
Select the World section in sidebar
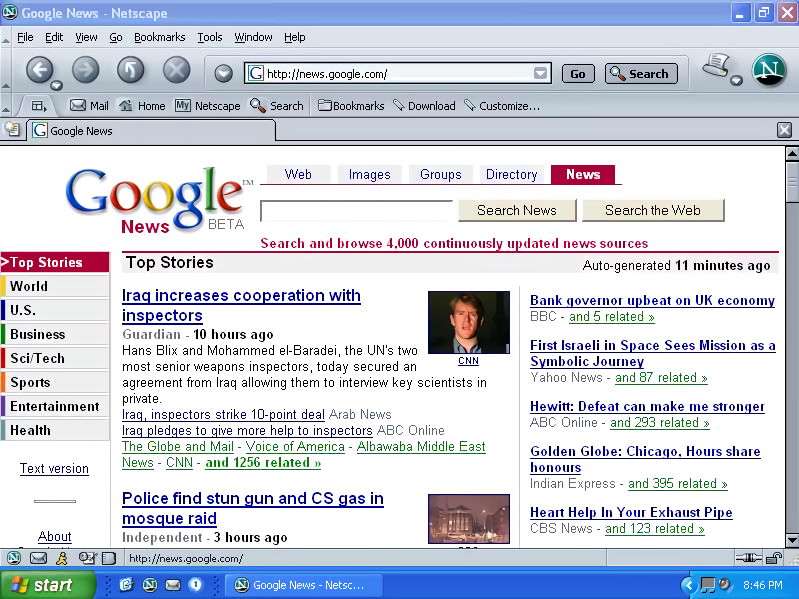(x=55, y=286)
